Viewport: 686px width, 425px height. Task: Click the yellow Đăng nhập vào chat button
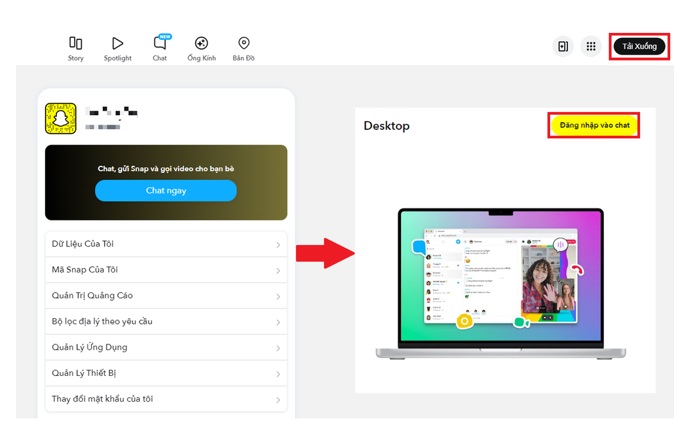pos(594,126)
